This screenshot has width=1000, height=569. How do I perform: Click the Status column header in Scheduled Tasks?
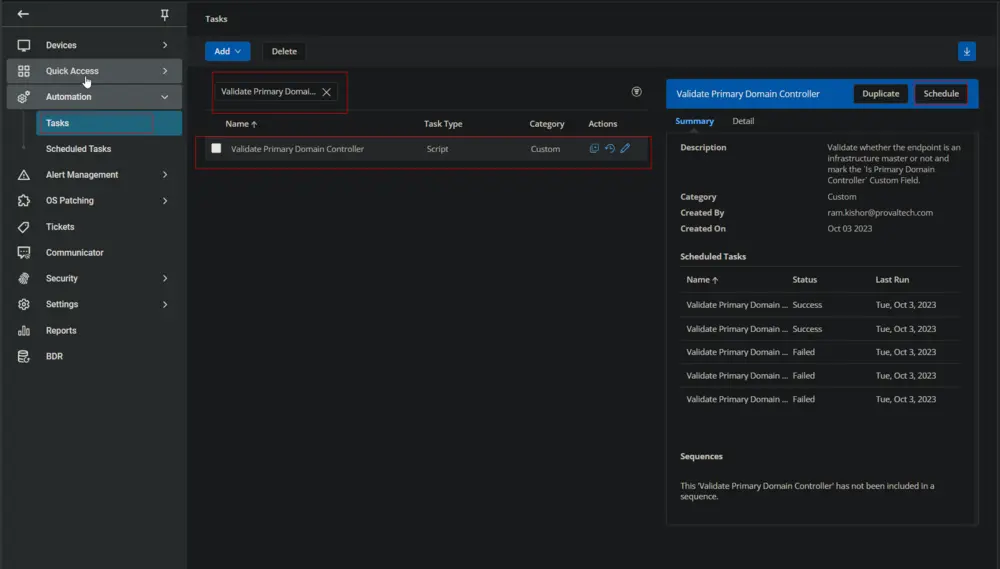(x=804, y=279)
